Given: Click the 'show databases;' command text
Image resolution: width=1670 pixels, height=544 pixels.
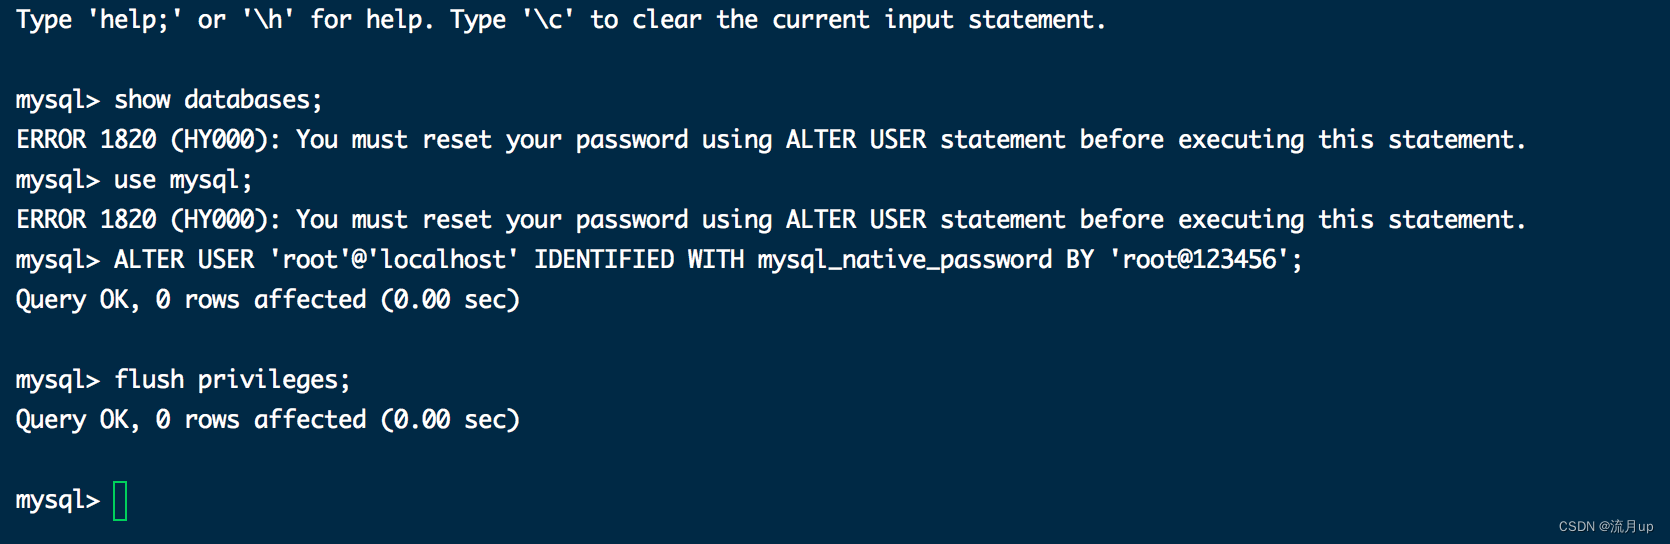Looking at the screenshot, I should click(x=218, y=100).
